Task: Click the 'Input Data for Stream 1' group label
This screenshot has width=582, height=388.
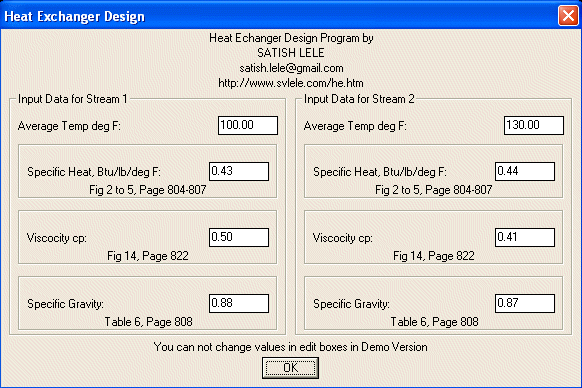Action: (x=72, y=99)
